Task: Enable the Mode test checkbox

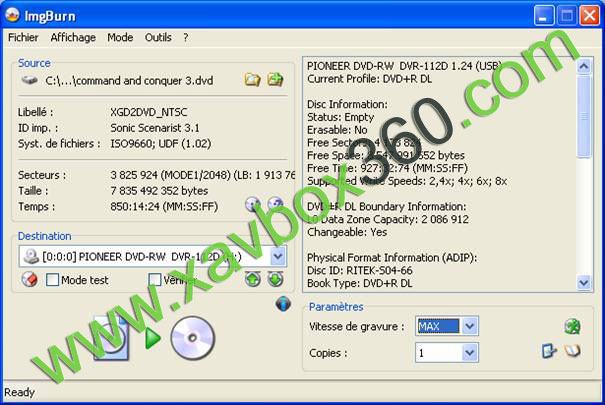Action: coord(52,279)
